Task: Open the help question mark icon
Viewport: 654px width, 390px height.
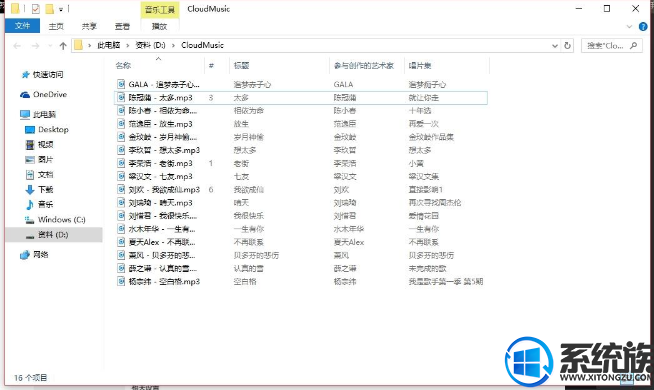Action: [x=643, y=27]
